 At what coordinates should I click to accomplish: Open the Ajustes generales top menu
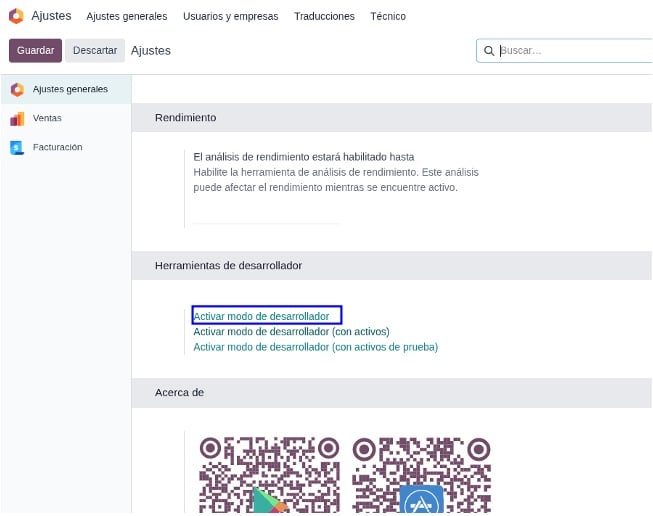tap(127, 16)
